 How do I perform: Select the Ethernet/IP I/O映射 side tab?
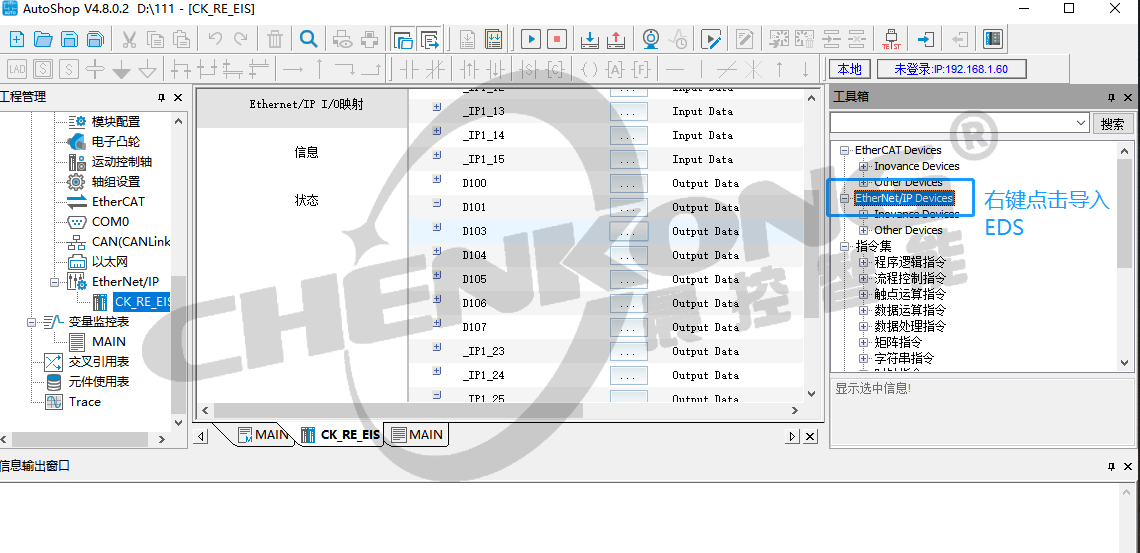tap(306, 104)
